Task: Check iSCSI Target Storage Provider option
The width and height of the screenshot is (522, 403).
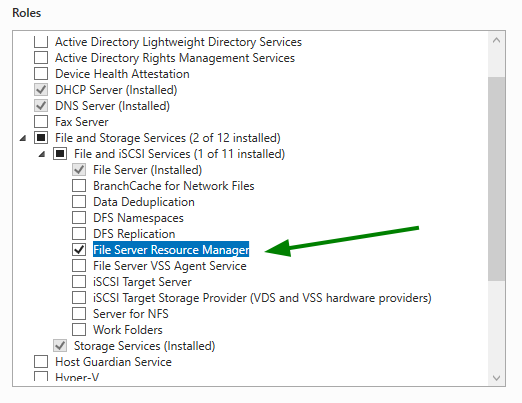Action: coord(79,298)
